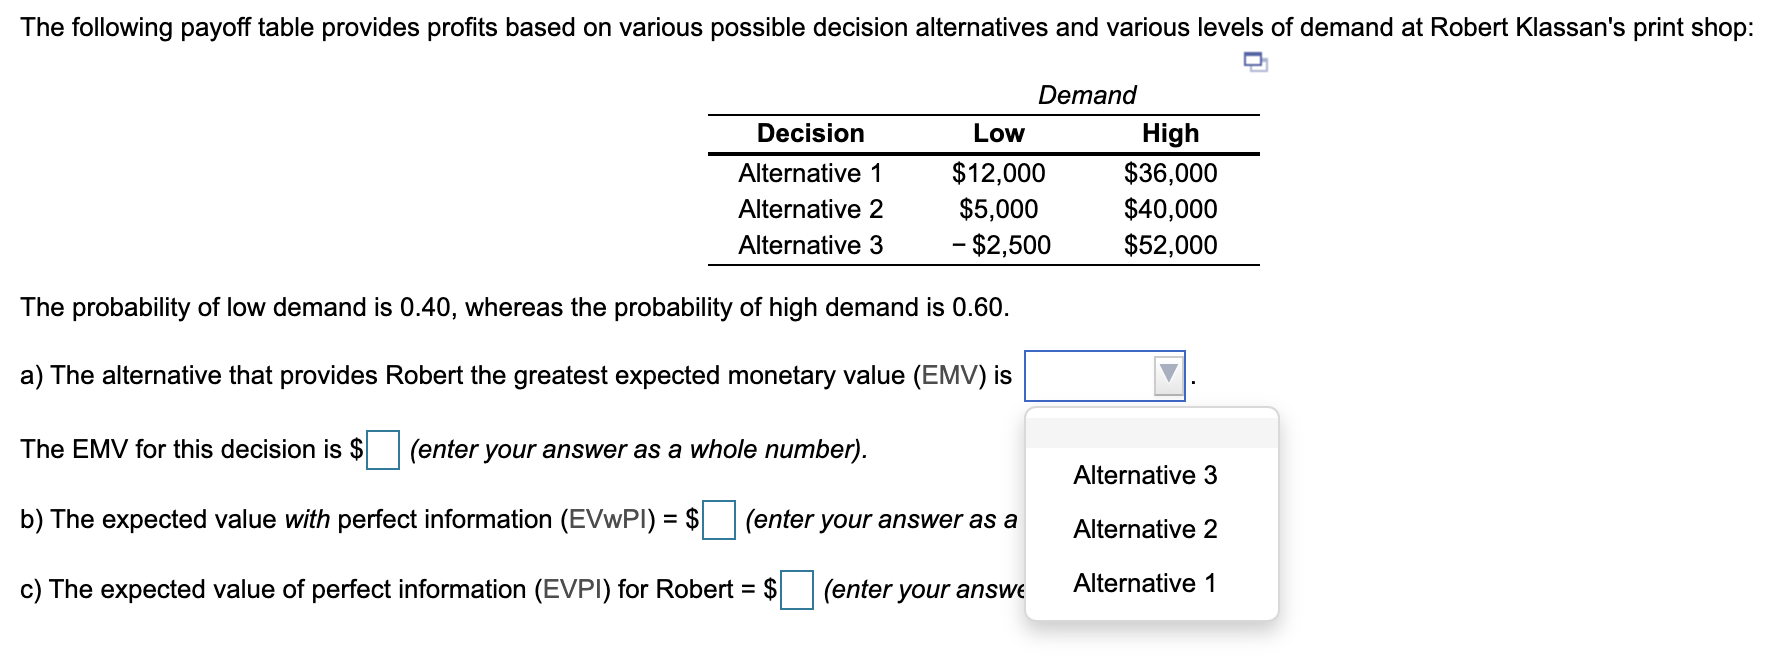The width and height of the screenshot is (1770, 662).
Task: Click the $36,000 payoff cell
Action: [x=1170, y=174]
